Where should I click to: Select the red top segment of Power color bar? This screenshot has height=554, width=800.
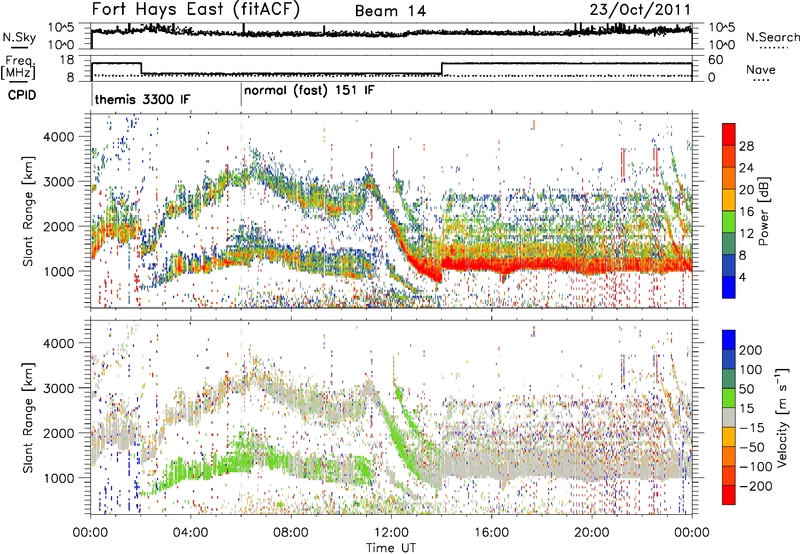729,134
